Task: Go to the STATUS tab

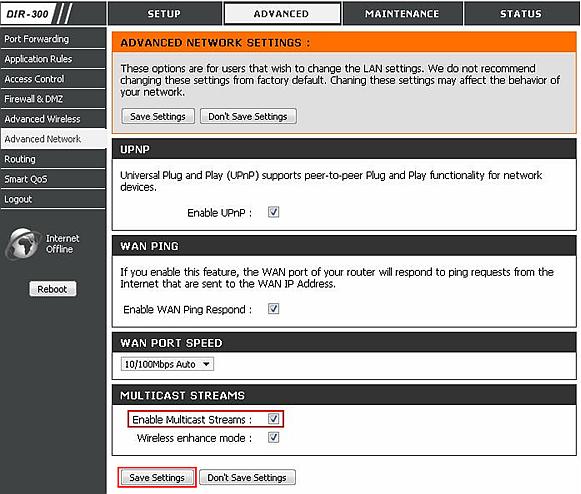Action: click(521, 14)
